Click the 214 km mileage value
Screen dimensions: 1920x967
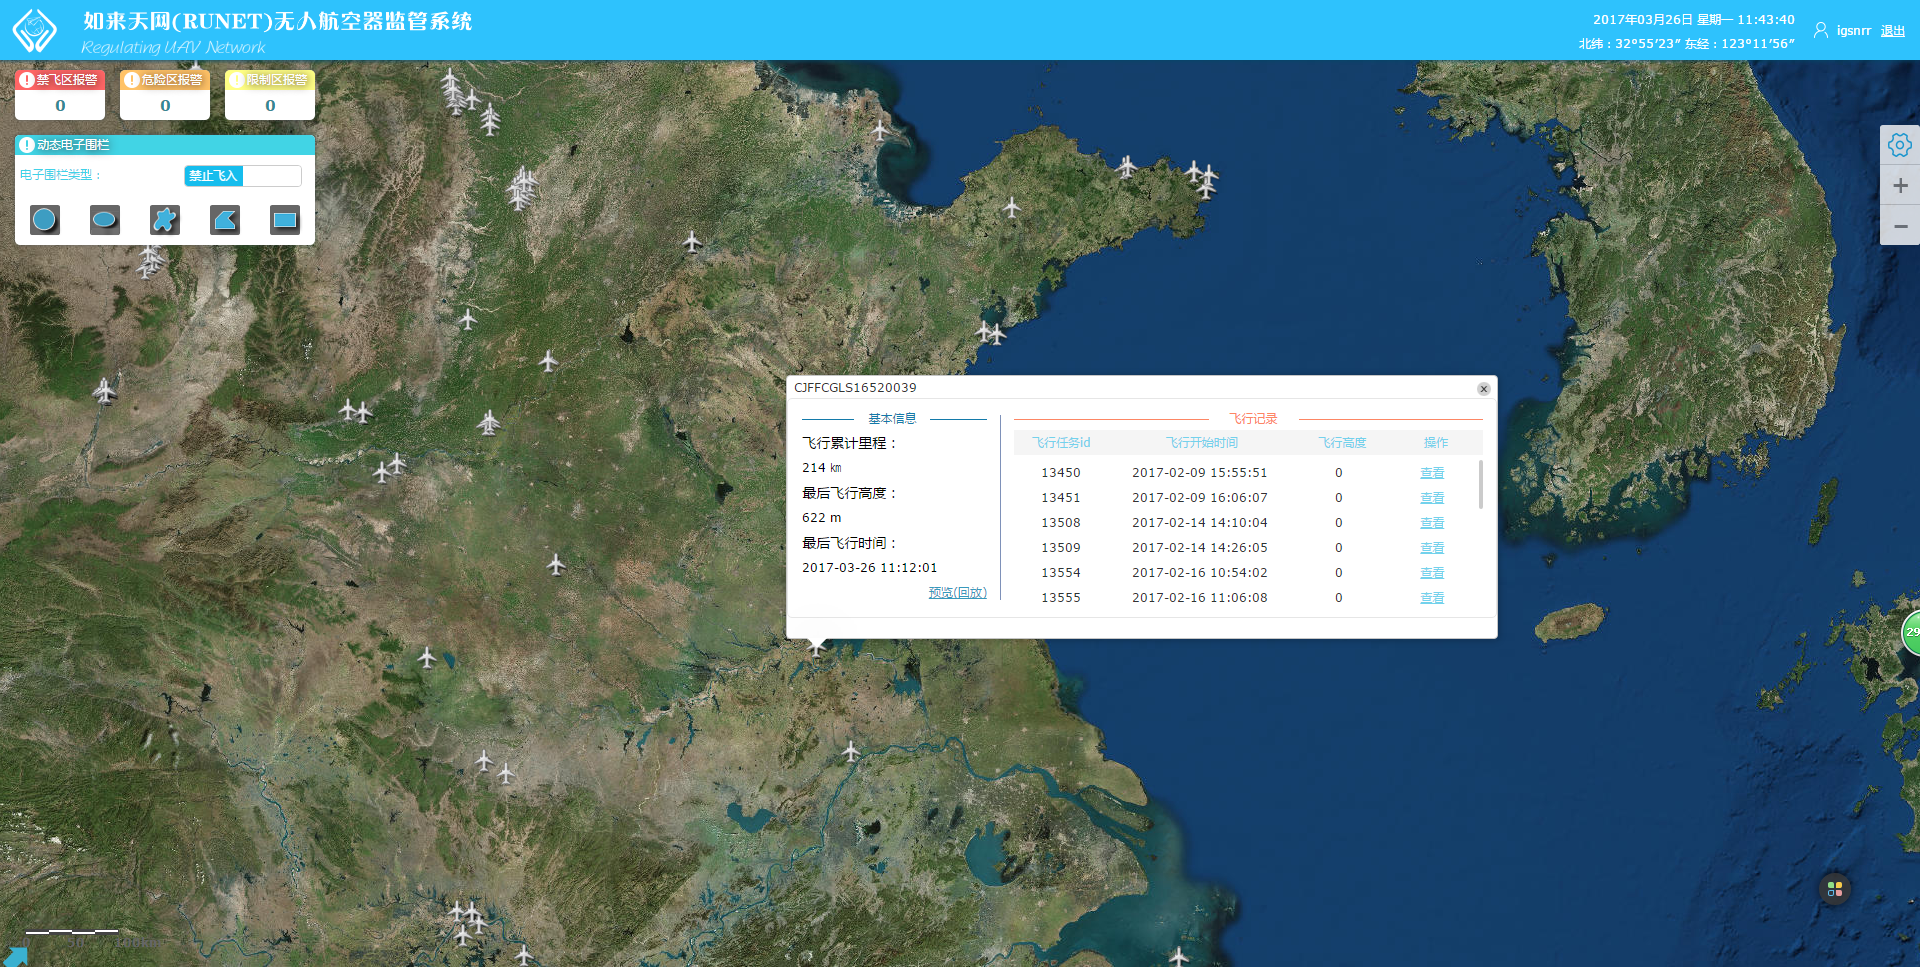pos(821,468)
